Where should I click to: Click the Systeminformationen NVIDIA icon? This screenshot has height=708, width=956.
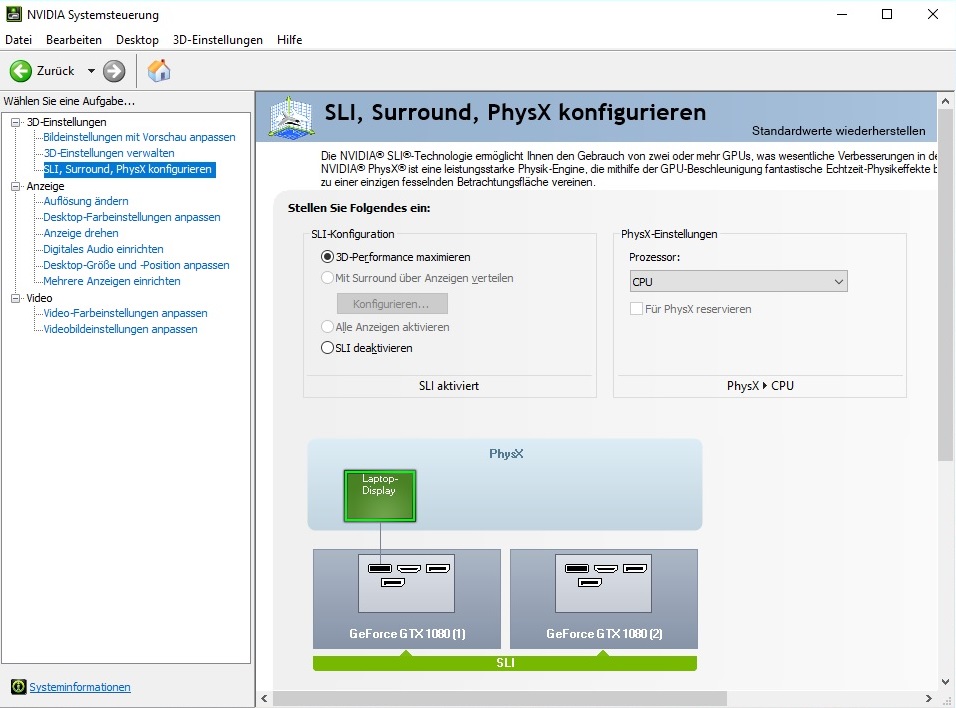[x=18, y=687]
